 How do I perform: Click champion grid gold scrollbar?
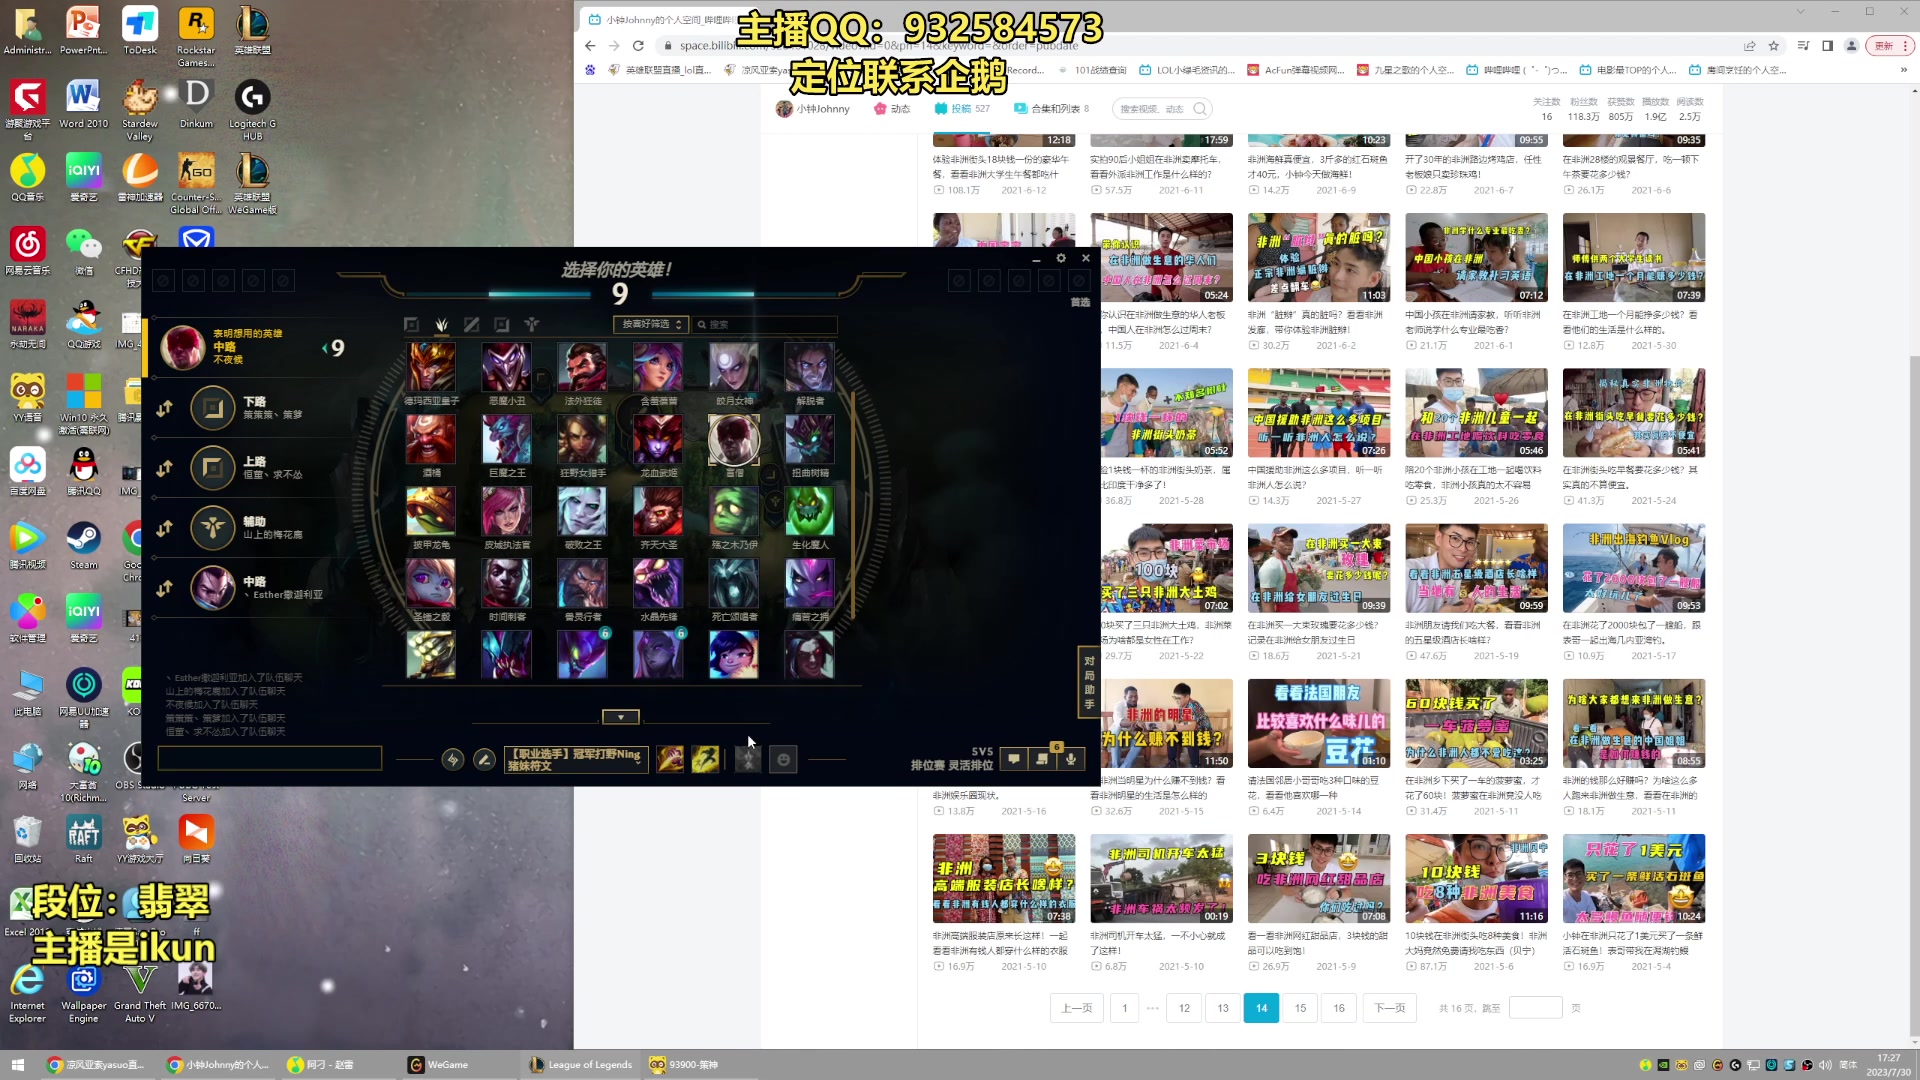pyautogui.click(x=853, y=505)
